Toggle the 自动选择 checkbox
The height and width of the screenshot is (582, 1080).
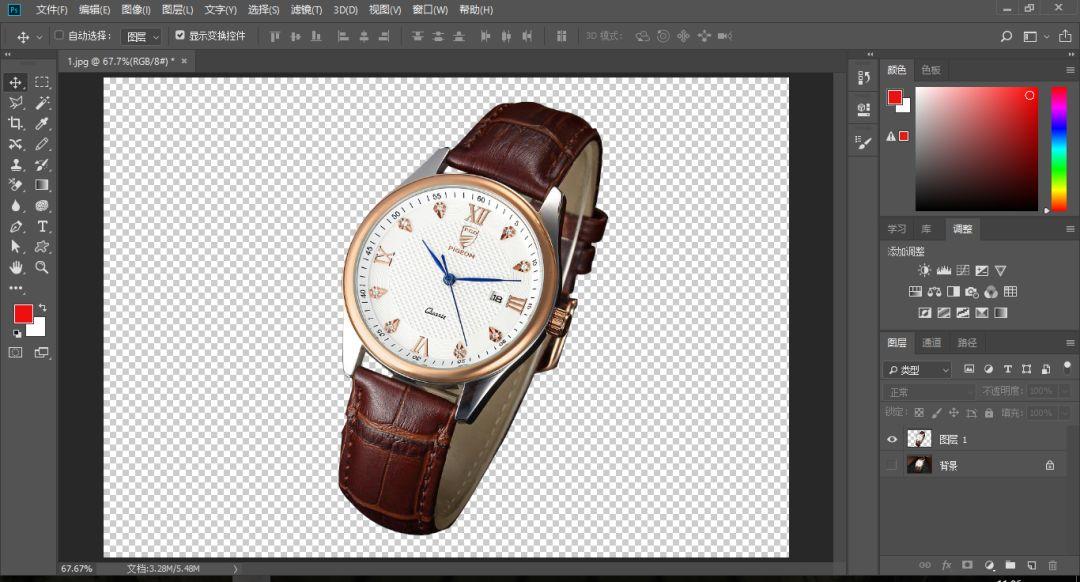59,35
